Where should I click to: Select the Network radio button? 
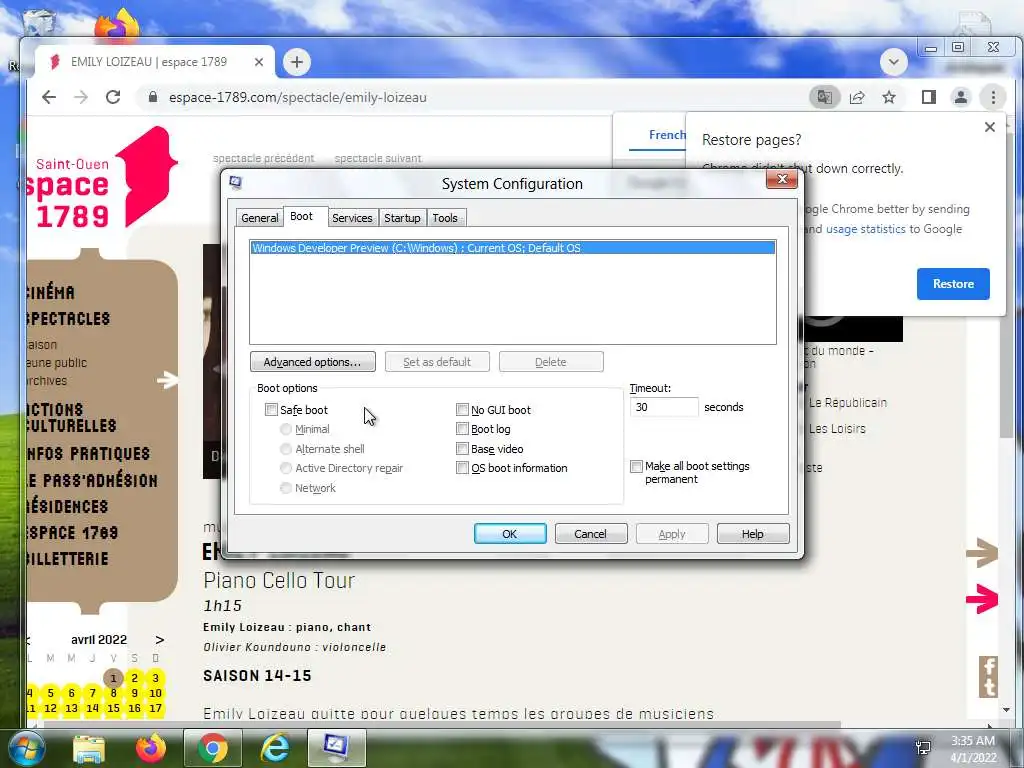click(x=285, y=488)
